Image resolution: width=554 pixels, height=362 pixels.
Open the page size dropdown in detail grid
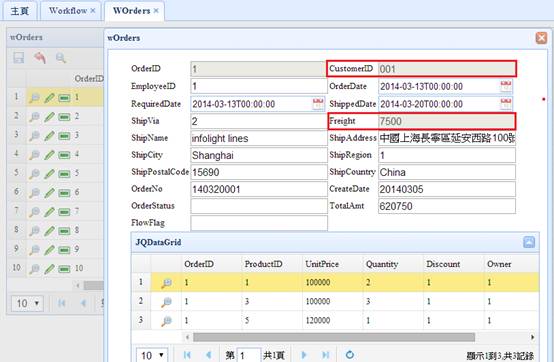[x=152, y=355]
